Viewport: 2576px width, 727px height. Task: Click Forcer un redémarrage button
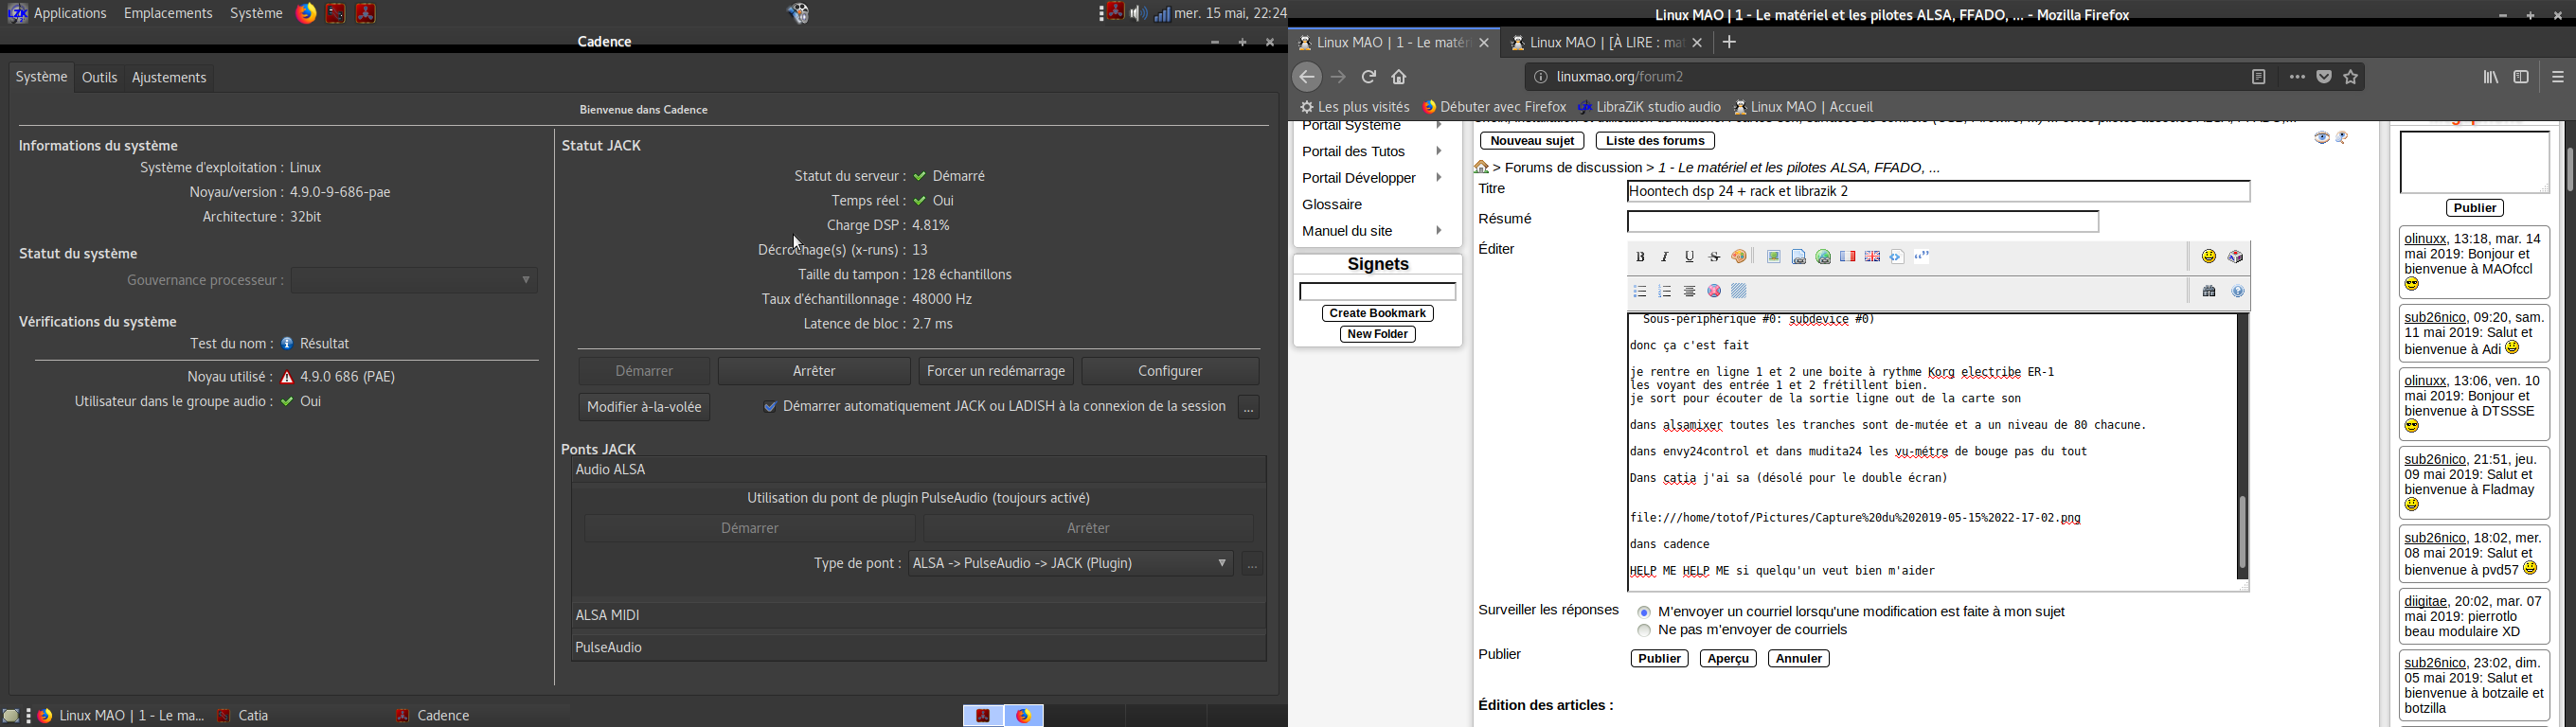(996, 371)
